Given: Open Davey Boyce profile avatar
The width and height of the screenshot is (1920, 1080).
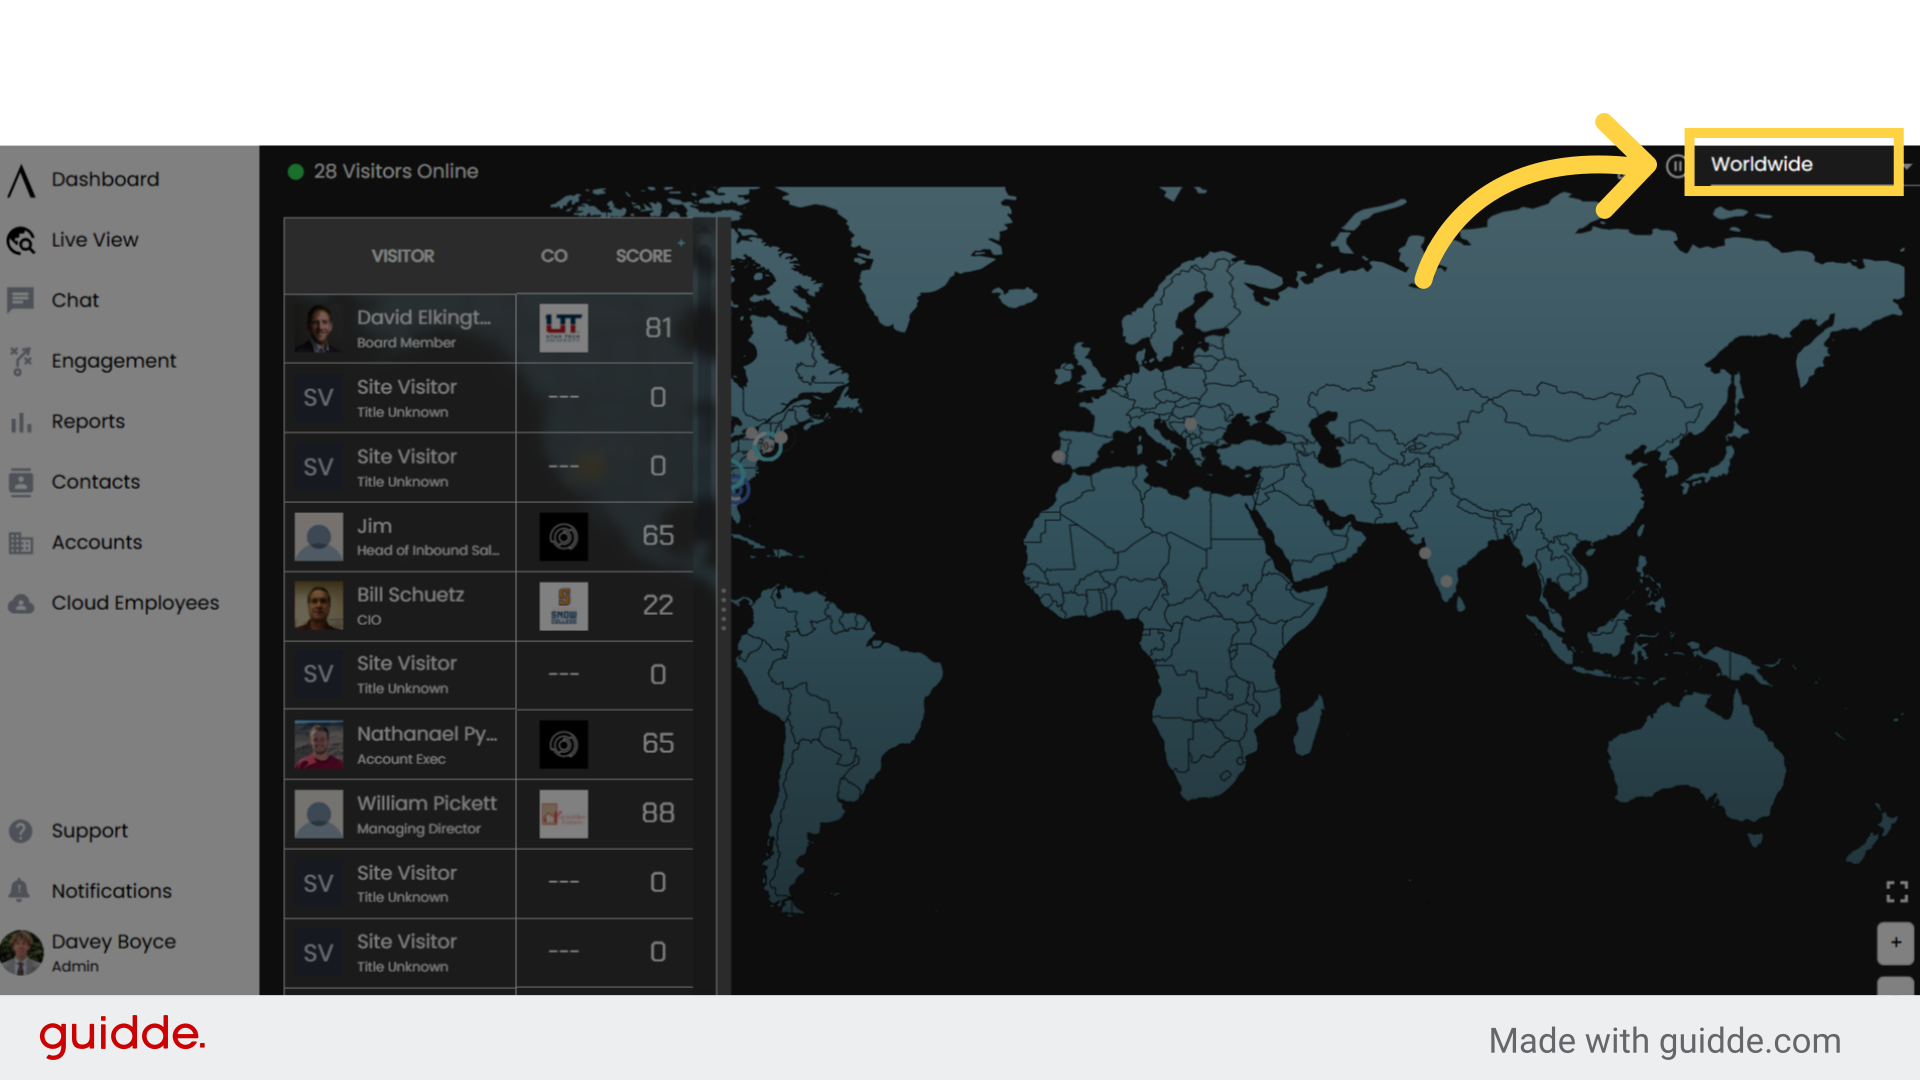Looking at the screenshot, I should [22, 953].
